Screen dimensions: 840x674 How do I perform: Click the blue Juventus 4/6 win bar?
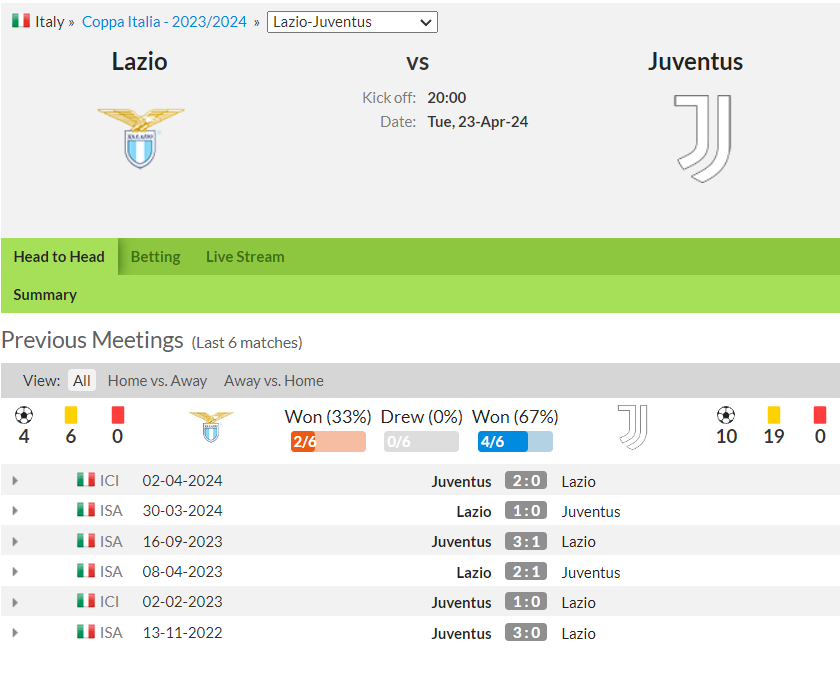(x=515, y=442)
